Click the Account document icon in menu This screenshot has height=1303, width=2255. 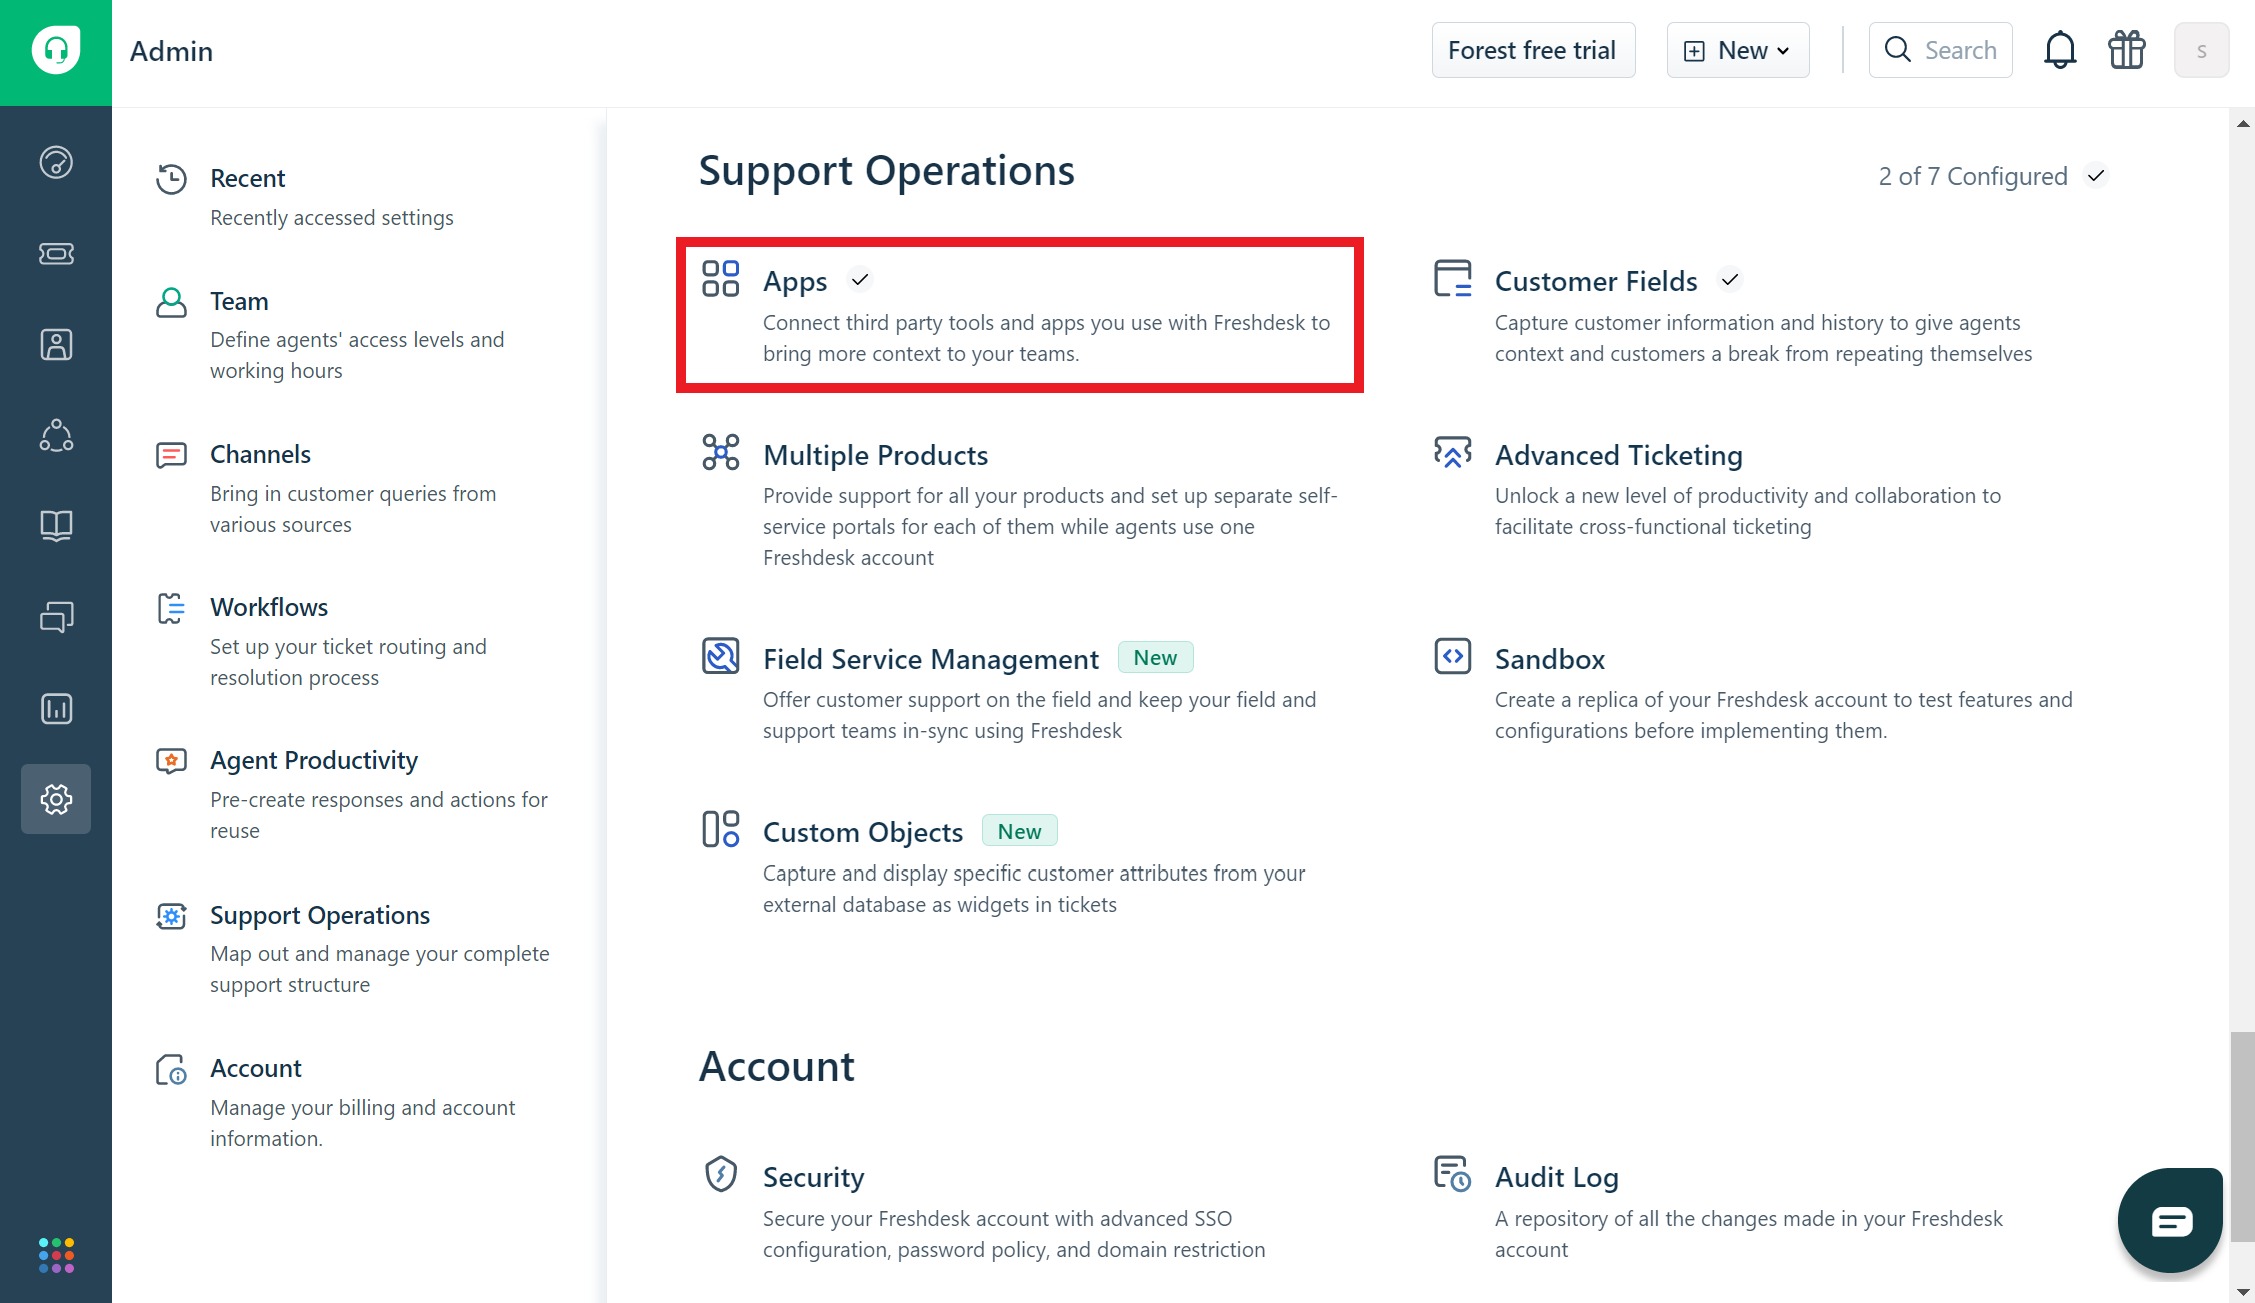click(171, 1070)
